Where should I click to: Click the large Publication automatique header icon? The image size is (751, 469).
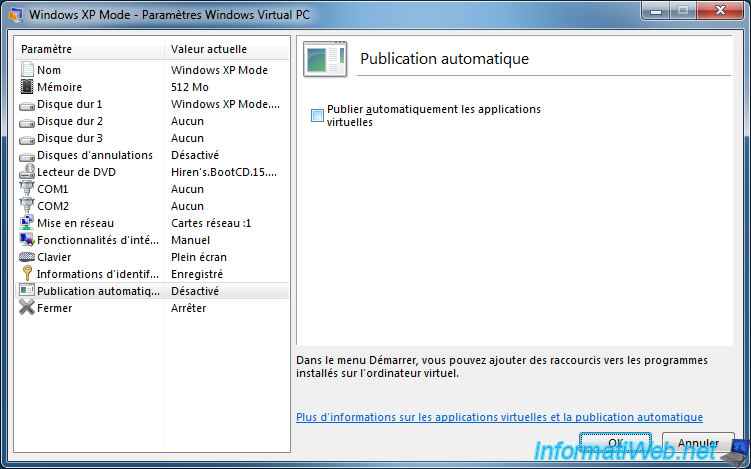pos(325,59)
